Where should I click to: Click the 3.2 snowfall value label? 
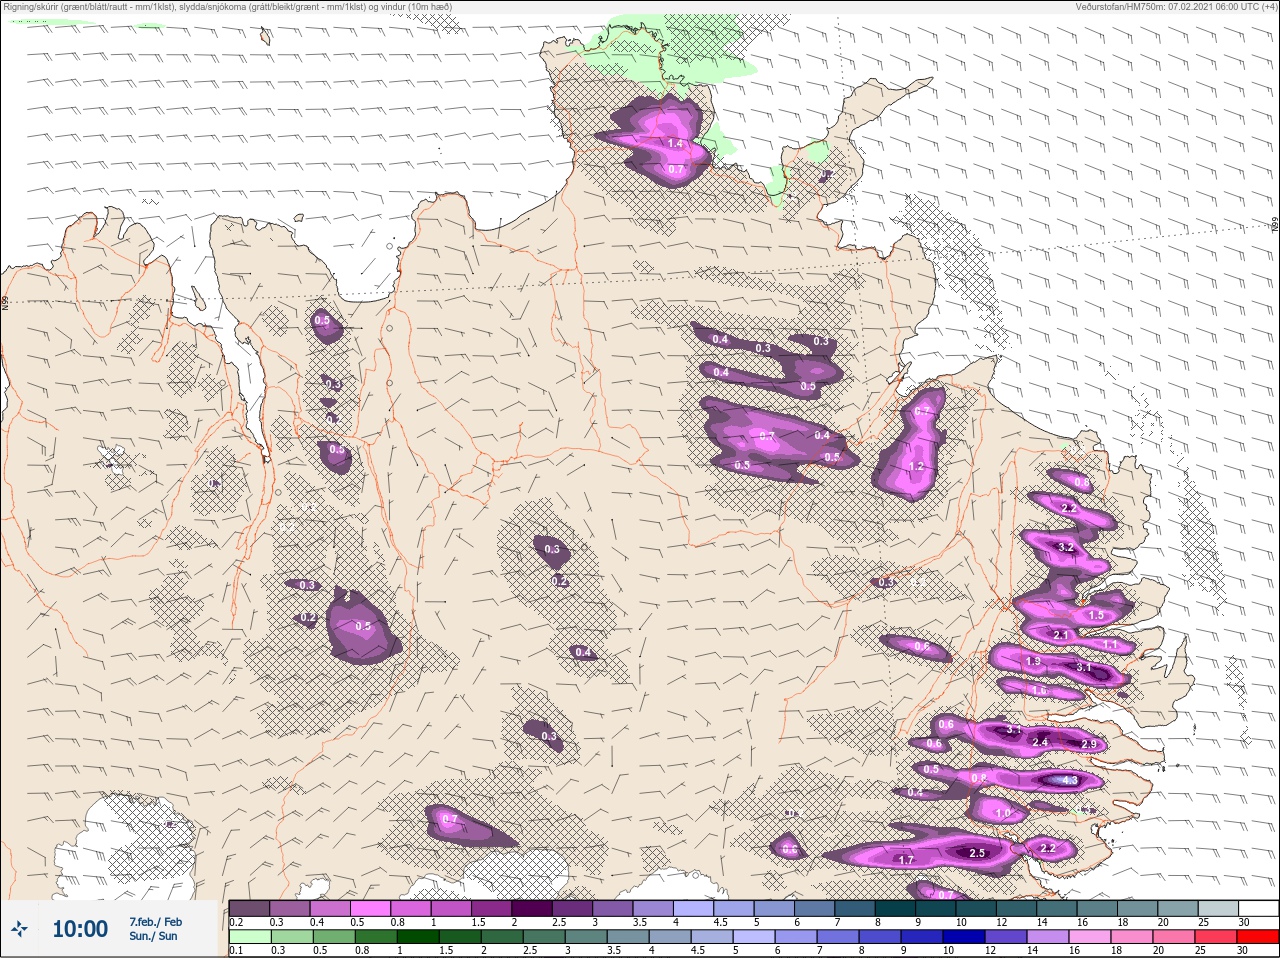1066,547
